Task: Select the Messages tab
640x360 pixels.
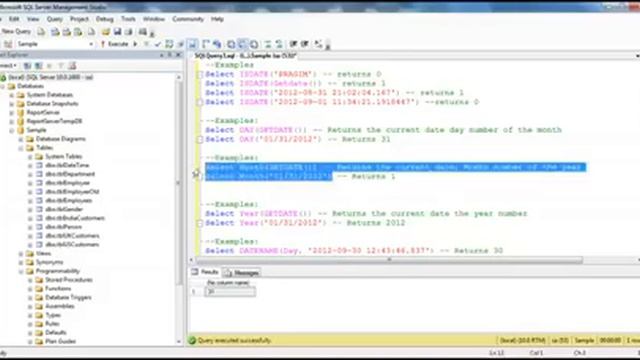Action: tap(242, 273)
